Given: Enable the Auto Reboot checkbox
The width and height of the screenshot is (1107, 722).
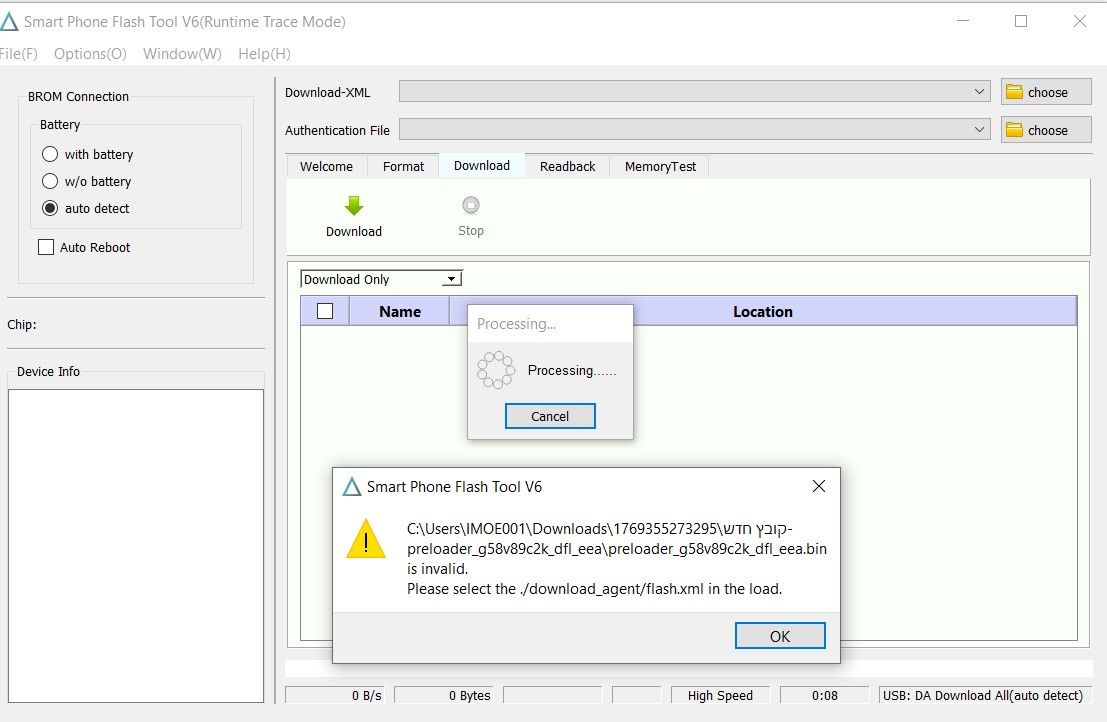Looking at the screenshot, I should [46, 247].
